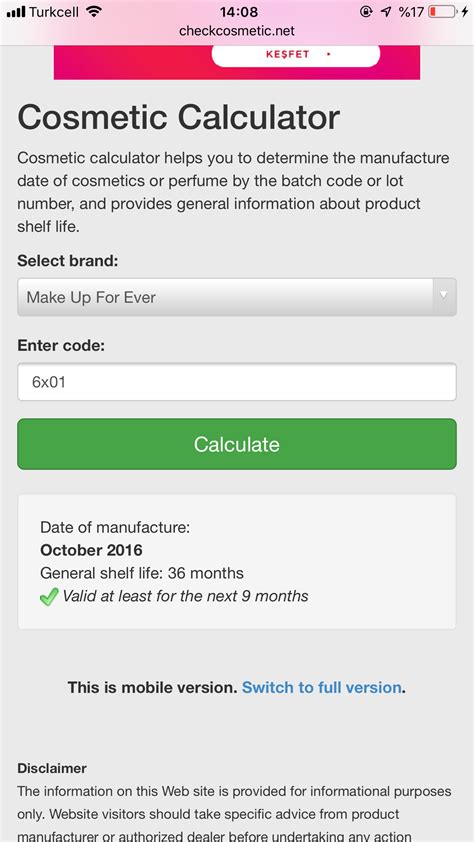Tap the checkcosmetic.net address bar
The image size is (474, 842).
237,31
